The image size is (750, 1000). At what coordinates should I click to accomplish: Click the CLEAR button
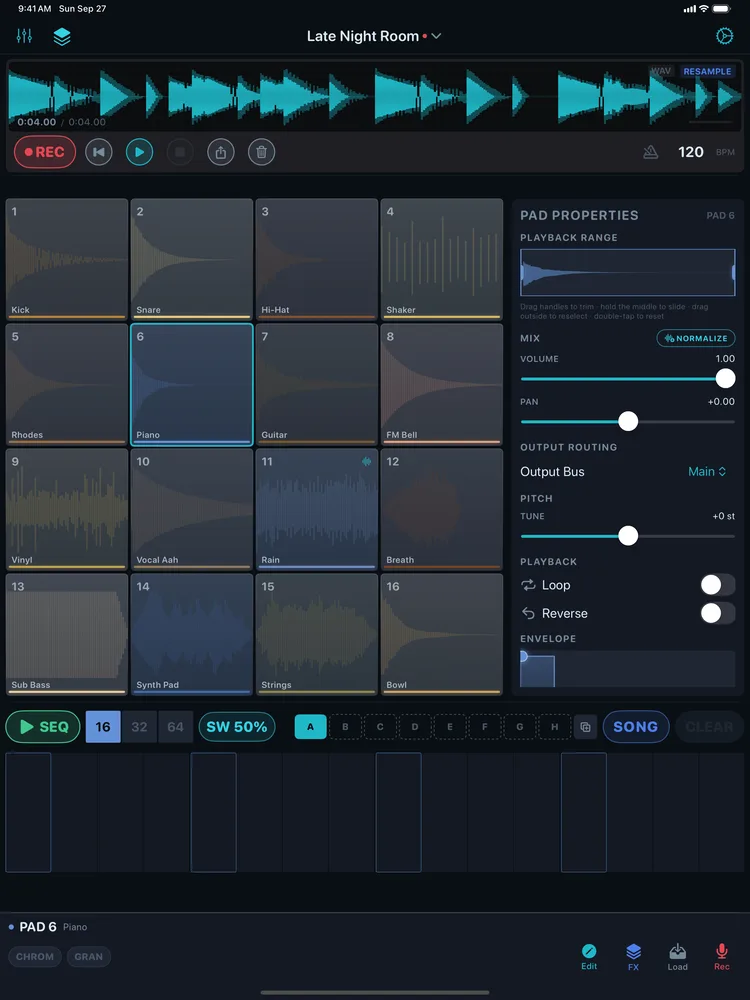pos(709,726)
